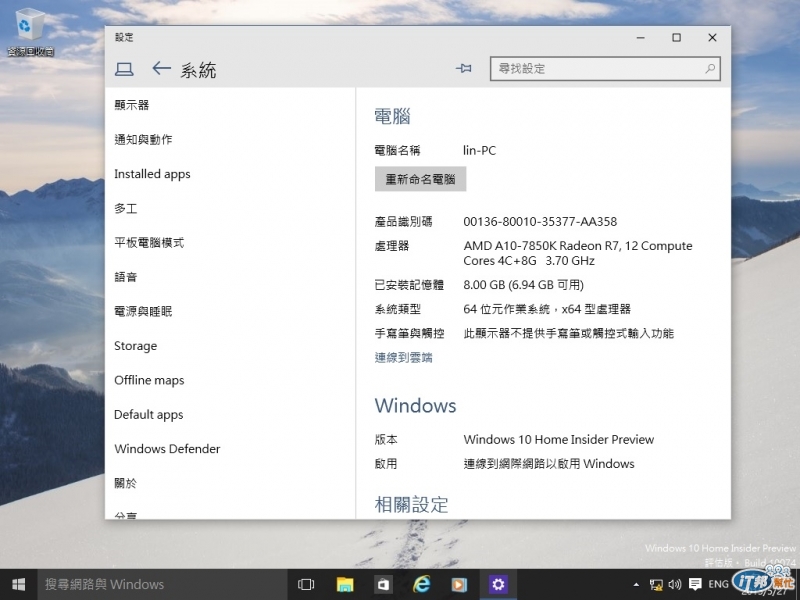The width and height of the screenshot is (800, 600).
Task: Click the 64 位元作業系統 system type value
Action: click(x=547, y=309)
